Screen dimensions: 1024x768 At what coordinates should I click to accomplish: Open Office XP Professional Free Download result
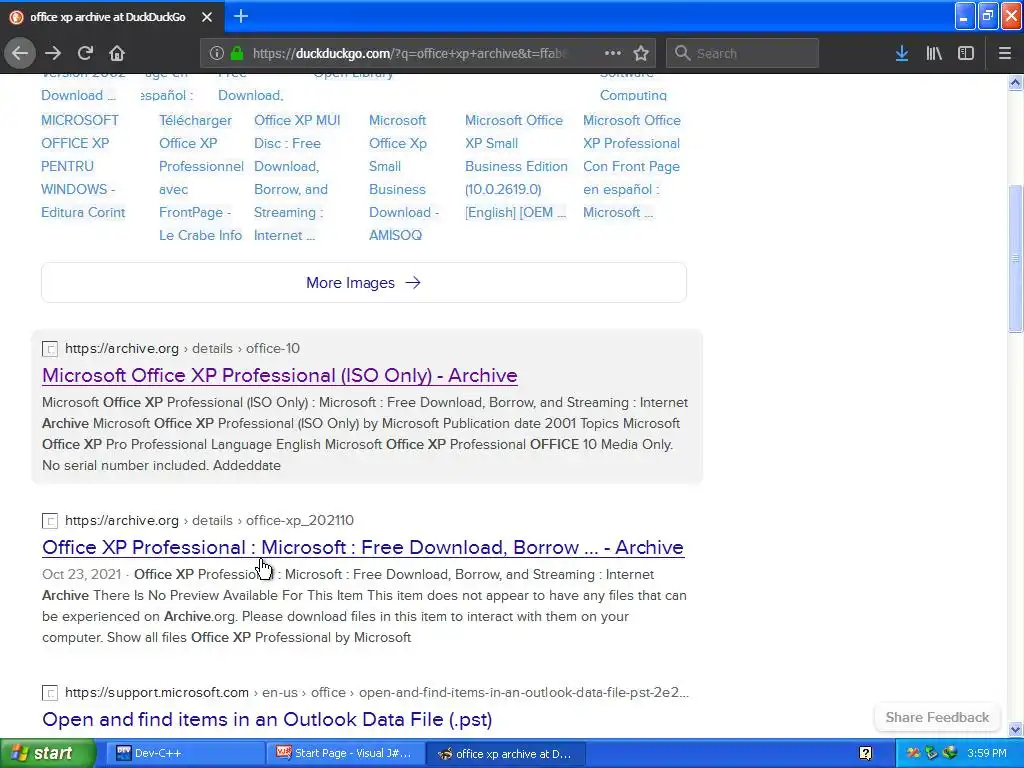(363, 547)
